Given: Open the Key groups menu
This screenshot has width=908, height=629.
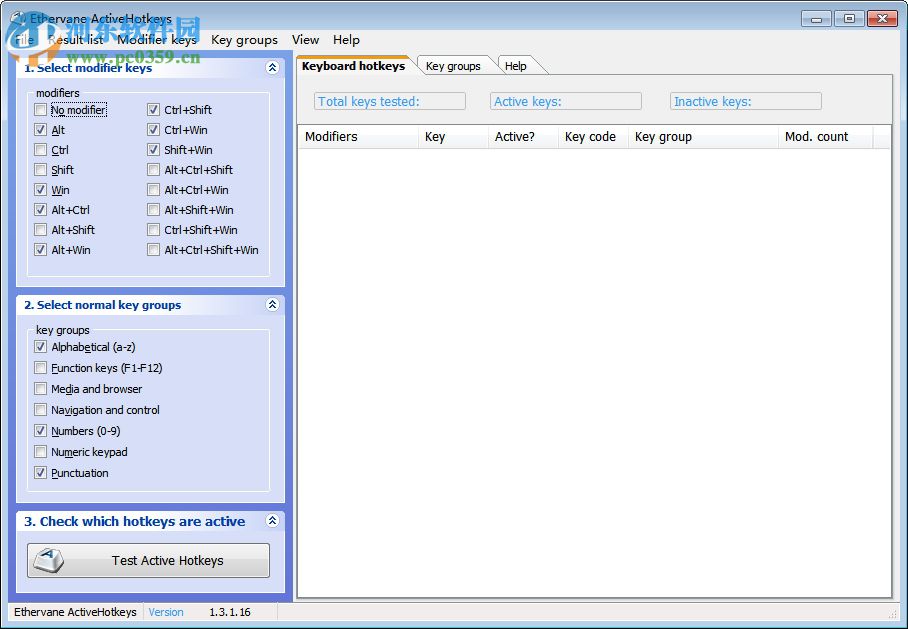Looking at the screenshot, I should click(244, 40).
